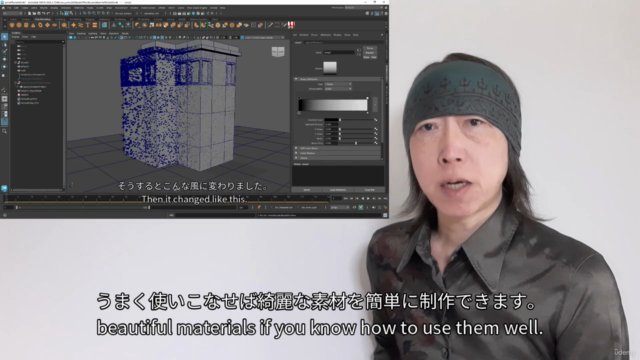Go to start of playback range
Screen dimensions: 640x360
tap(346, 199)
